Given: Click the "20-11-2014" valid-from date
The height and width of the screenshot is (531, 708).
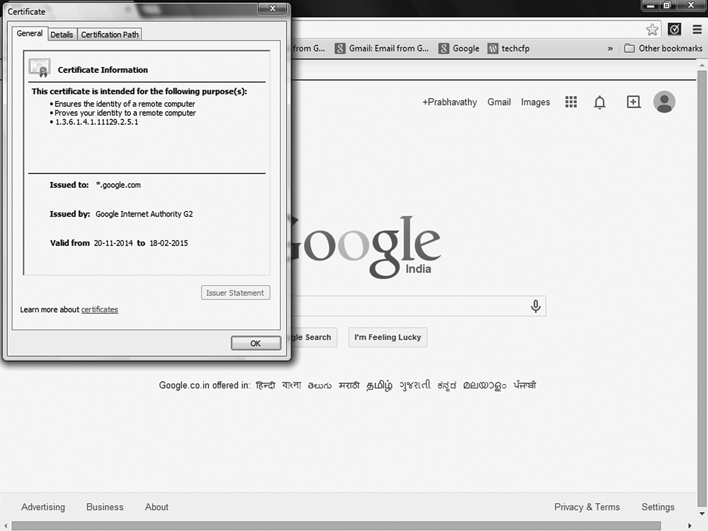Looking at the screenshot, I should (x=113, y=243).
